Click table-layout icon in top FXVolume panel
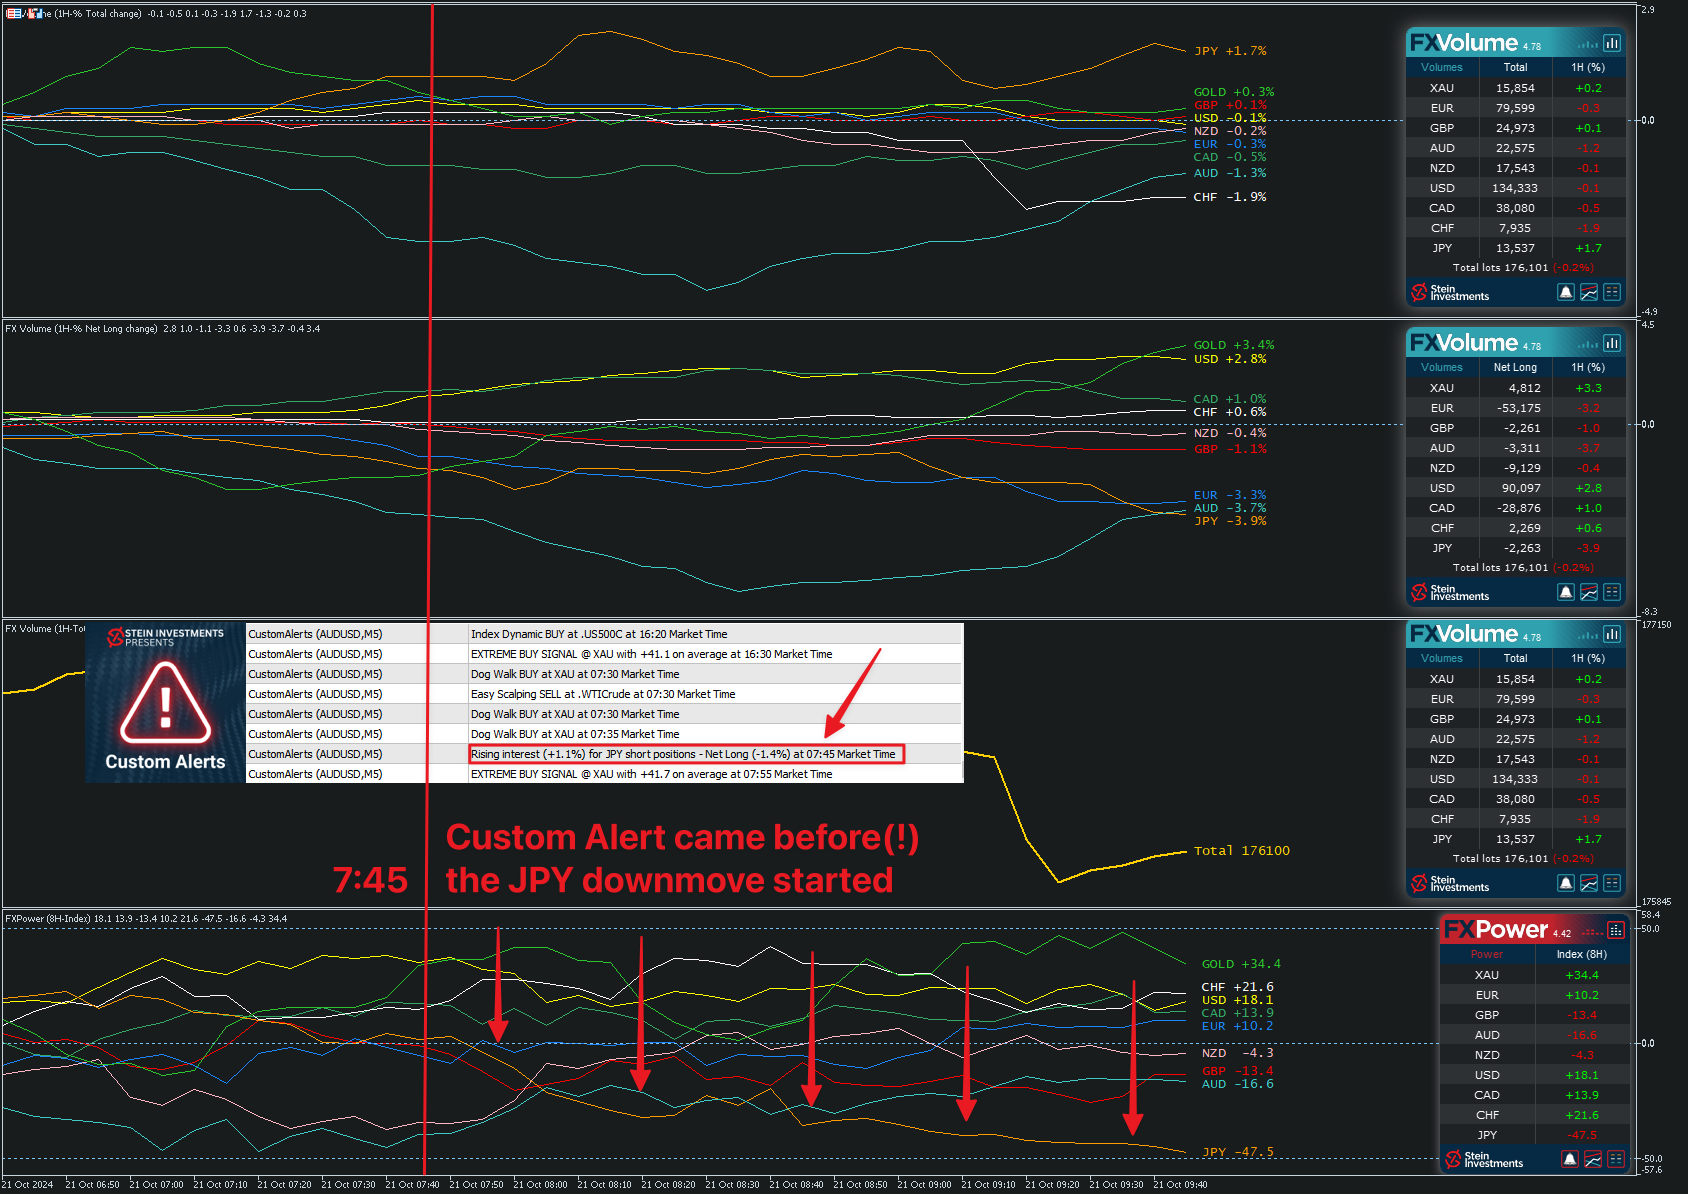1688x1194 pixels. pyautogui.click(x=1612, y=292)
